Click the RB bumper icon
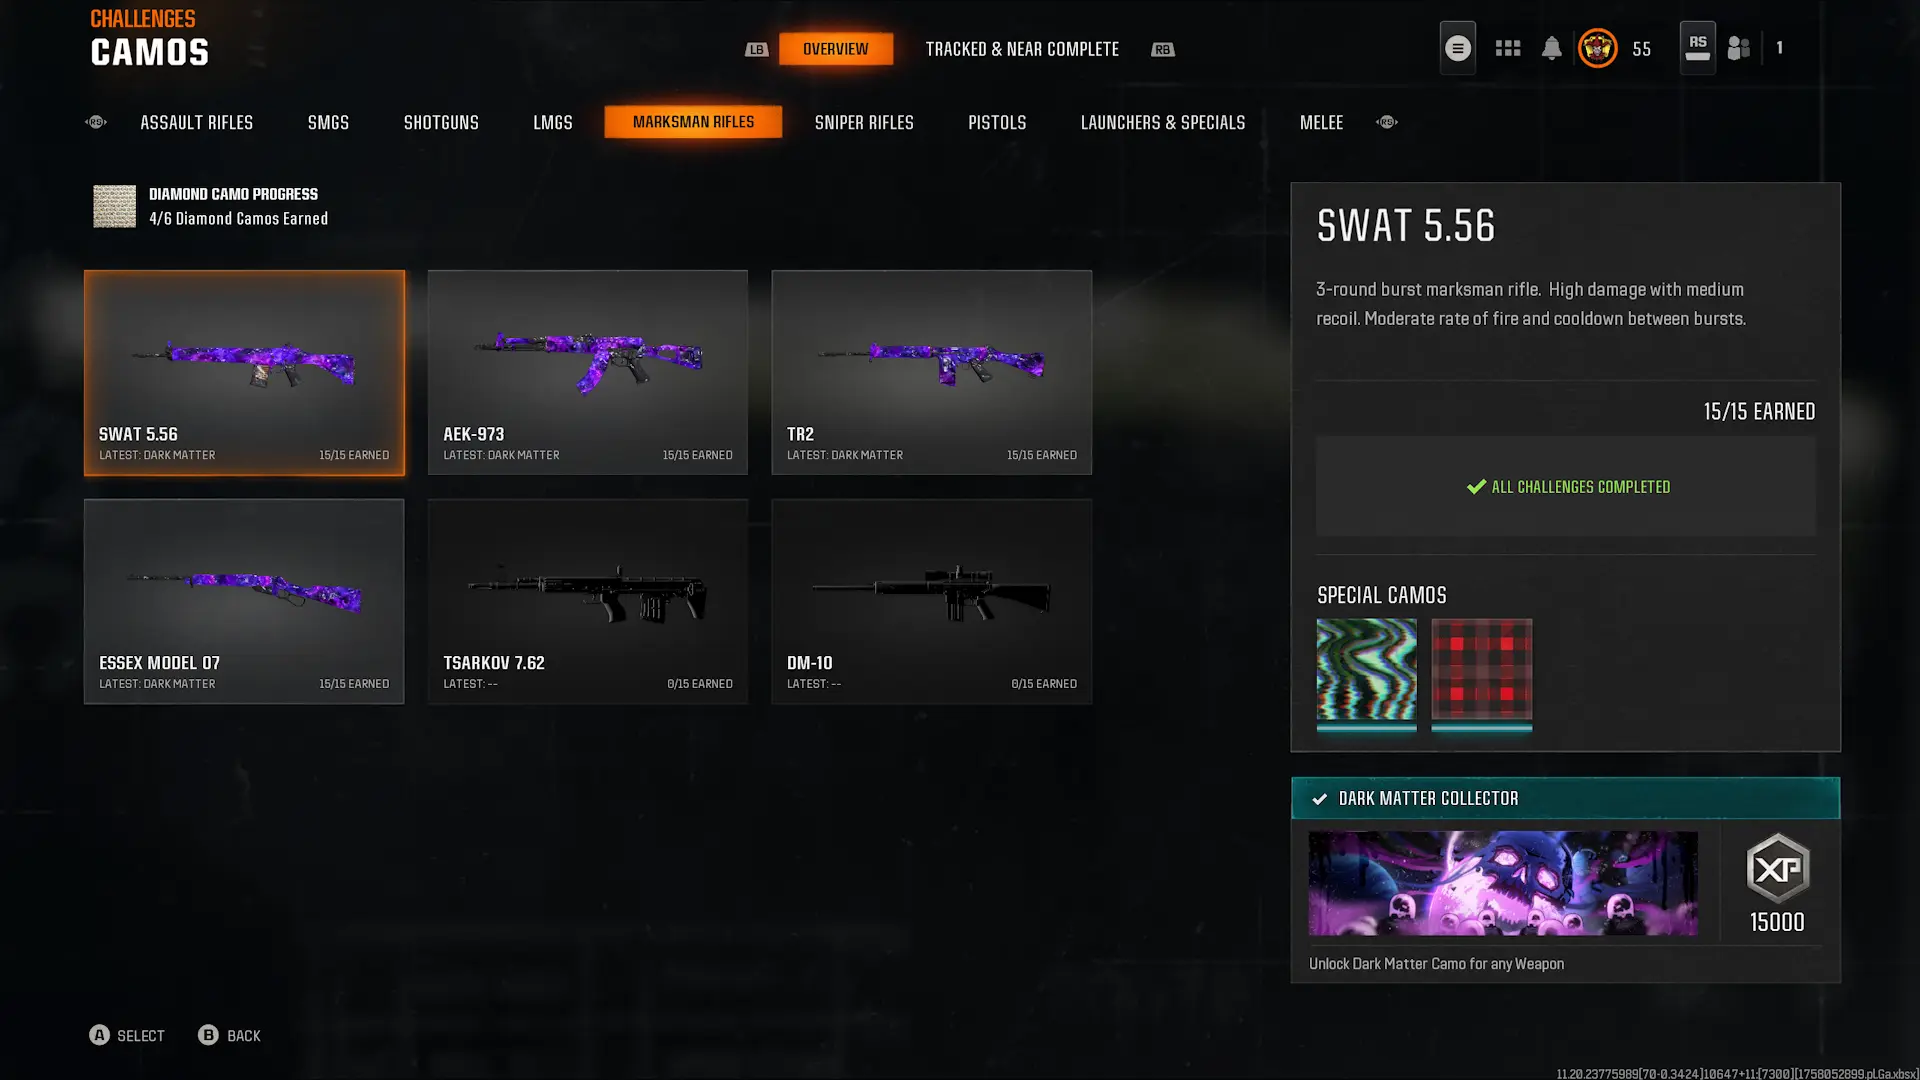 (1162, 49)
